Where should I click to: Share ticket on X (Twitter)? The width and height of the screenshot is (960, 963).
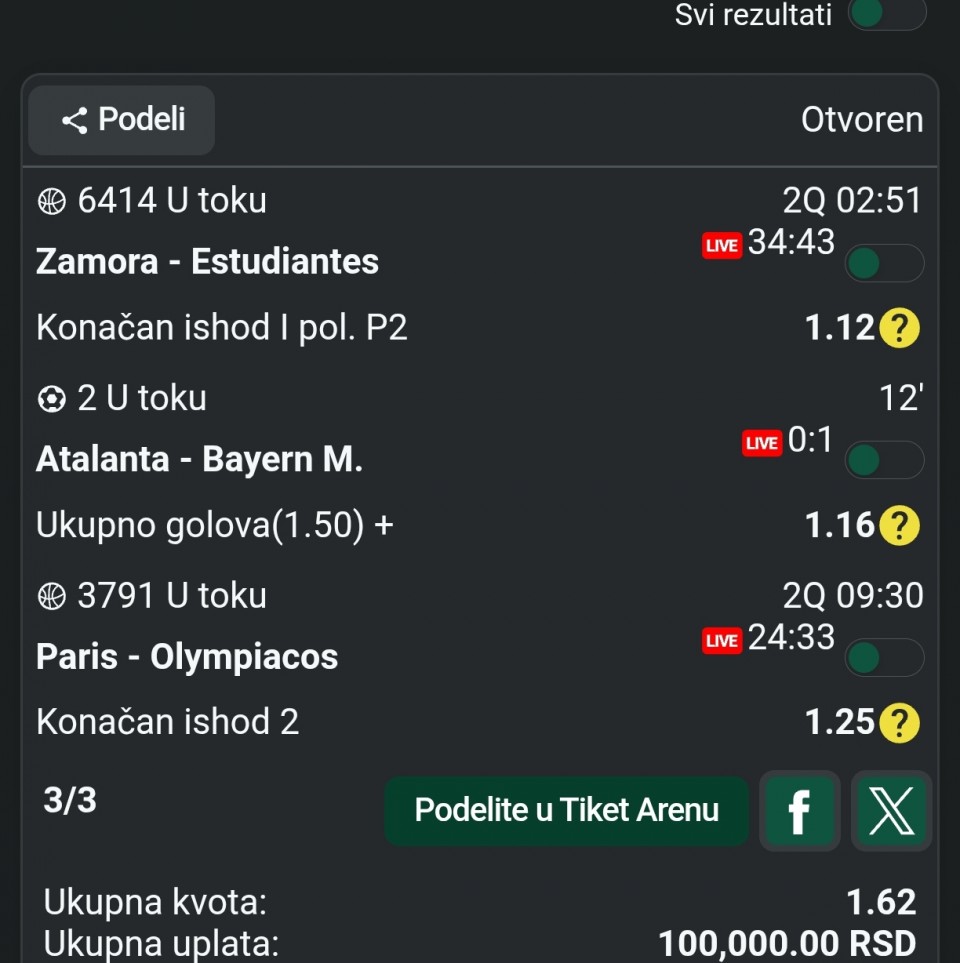[891, 810]
